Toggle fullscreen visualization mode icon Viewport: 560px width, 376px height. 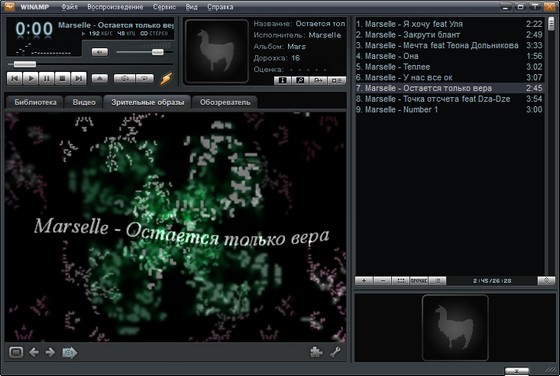tap(16, 352)
